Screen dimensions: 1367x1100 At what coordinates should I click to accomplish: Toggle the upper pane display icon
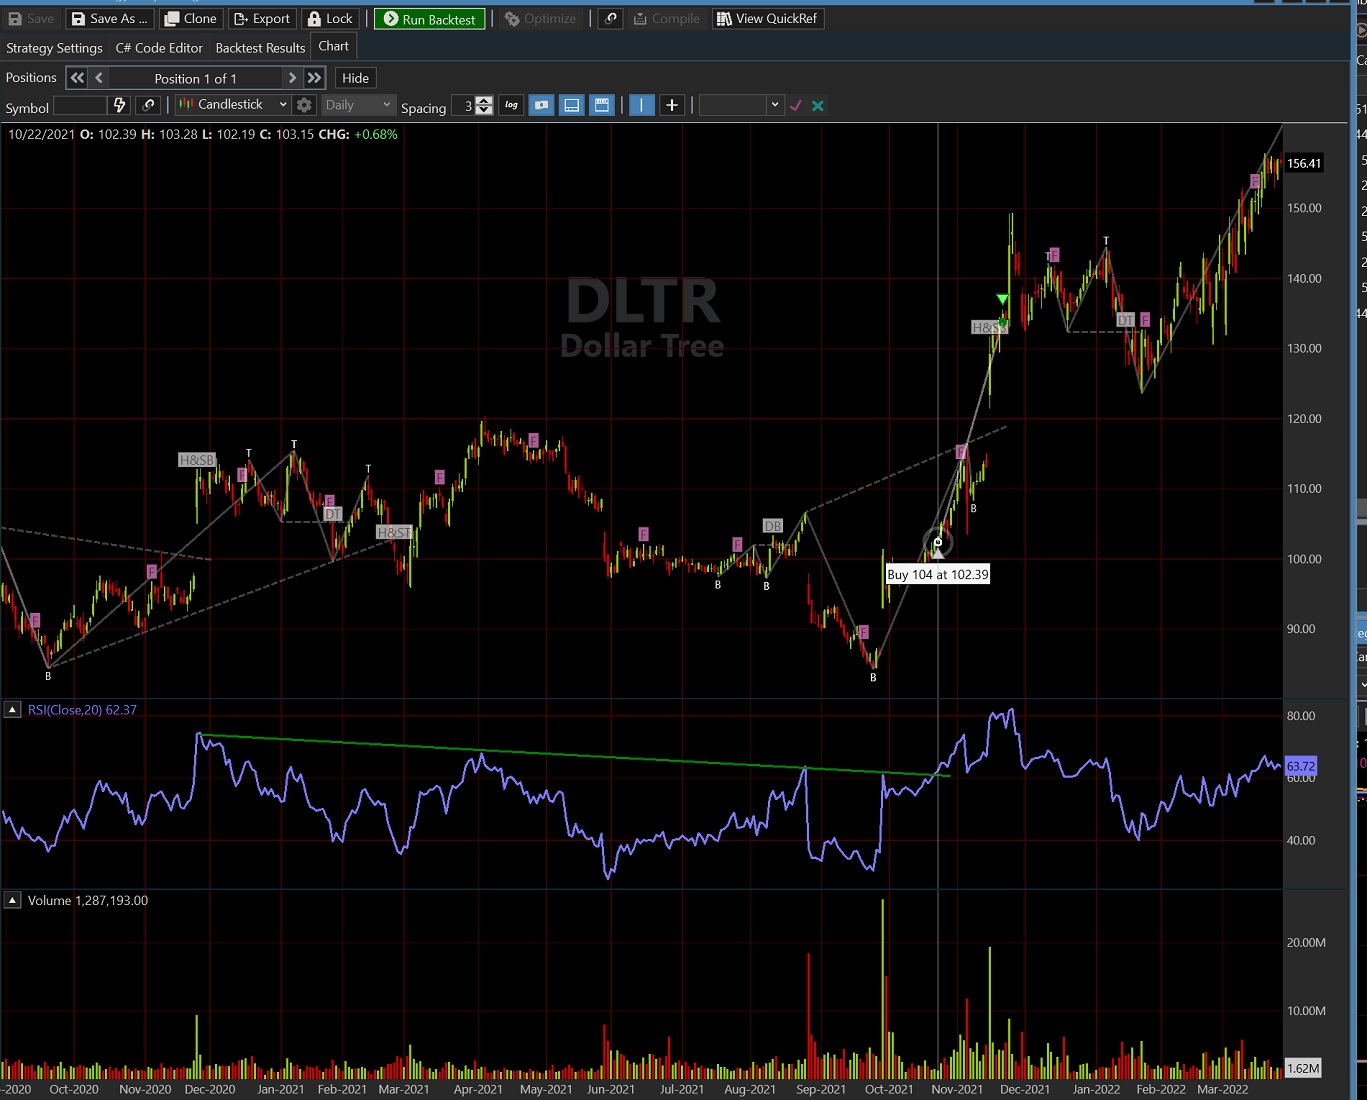602,105
